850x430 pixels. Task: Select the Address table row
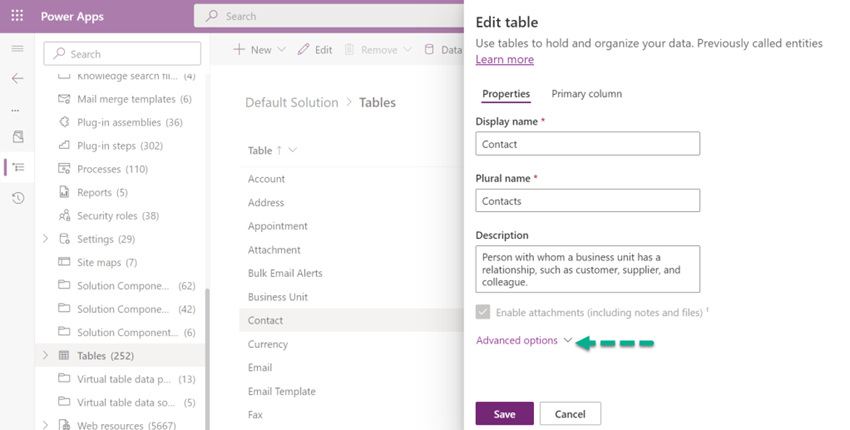click(x=351, y=202)
